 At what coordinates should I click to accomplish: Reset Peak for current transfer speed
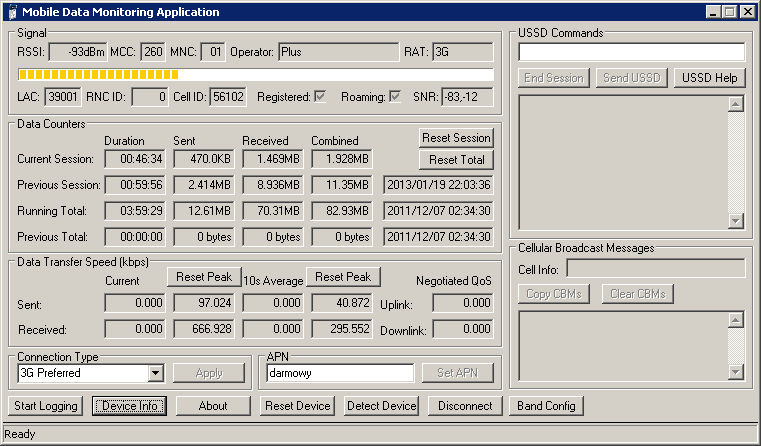coord(203,277)
